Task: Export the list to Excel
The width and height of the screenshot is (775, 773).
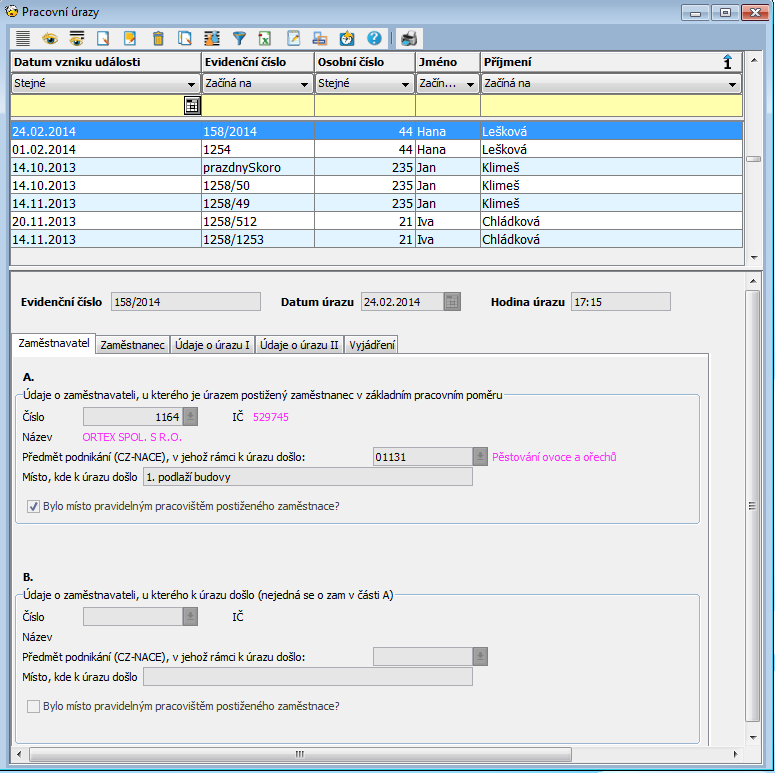Action: (x=266, y=39)
